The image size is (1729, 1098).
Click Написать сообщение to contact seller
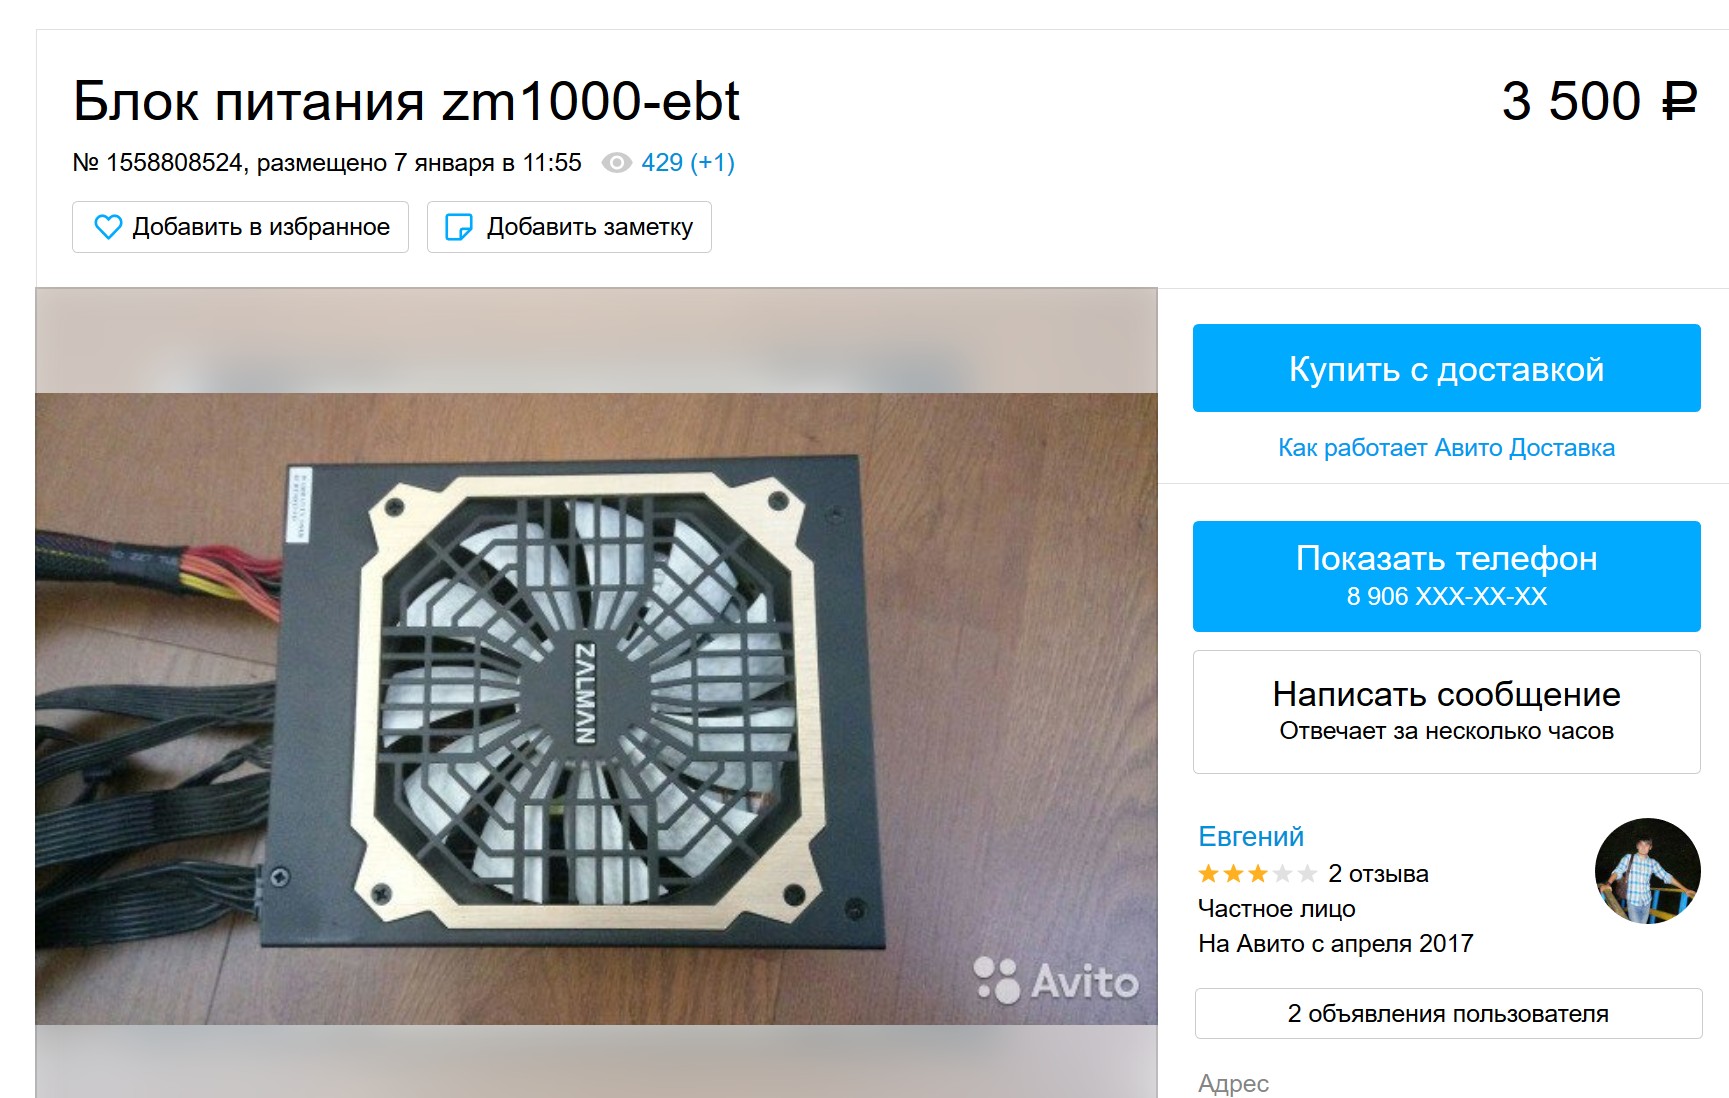tap(1446, 712)
